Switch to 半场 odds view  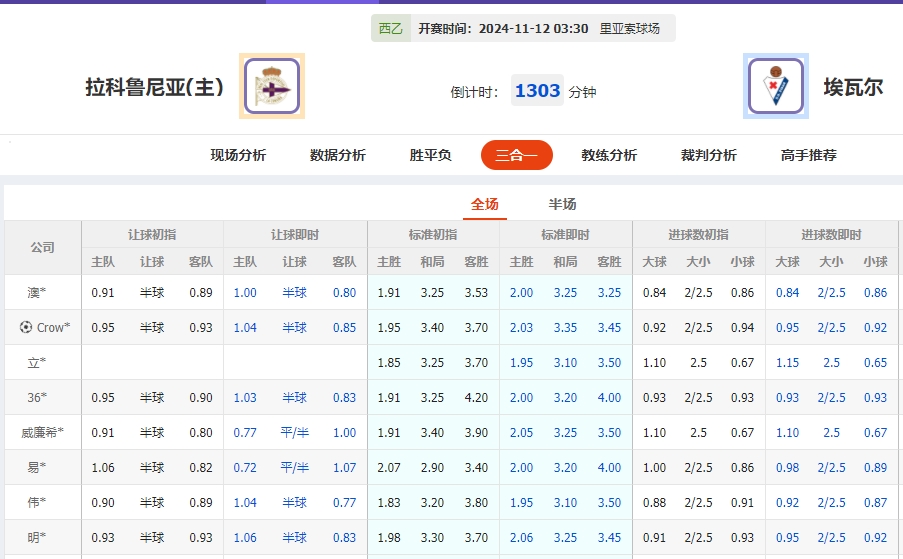pos(562,205)
